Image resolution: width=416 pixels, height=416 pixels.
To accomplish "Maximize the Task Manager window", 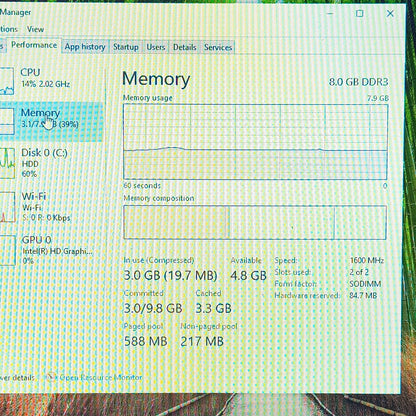I will 359,13.
